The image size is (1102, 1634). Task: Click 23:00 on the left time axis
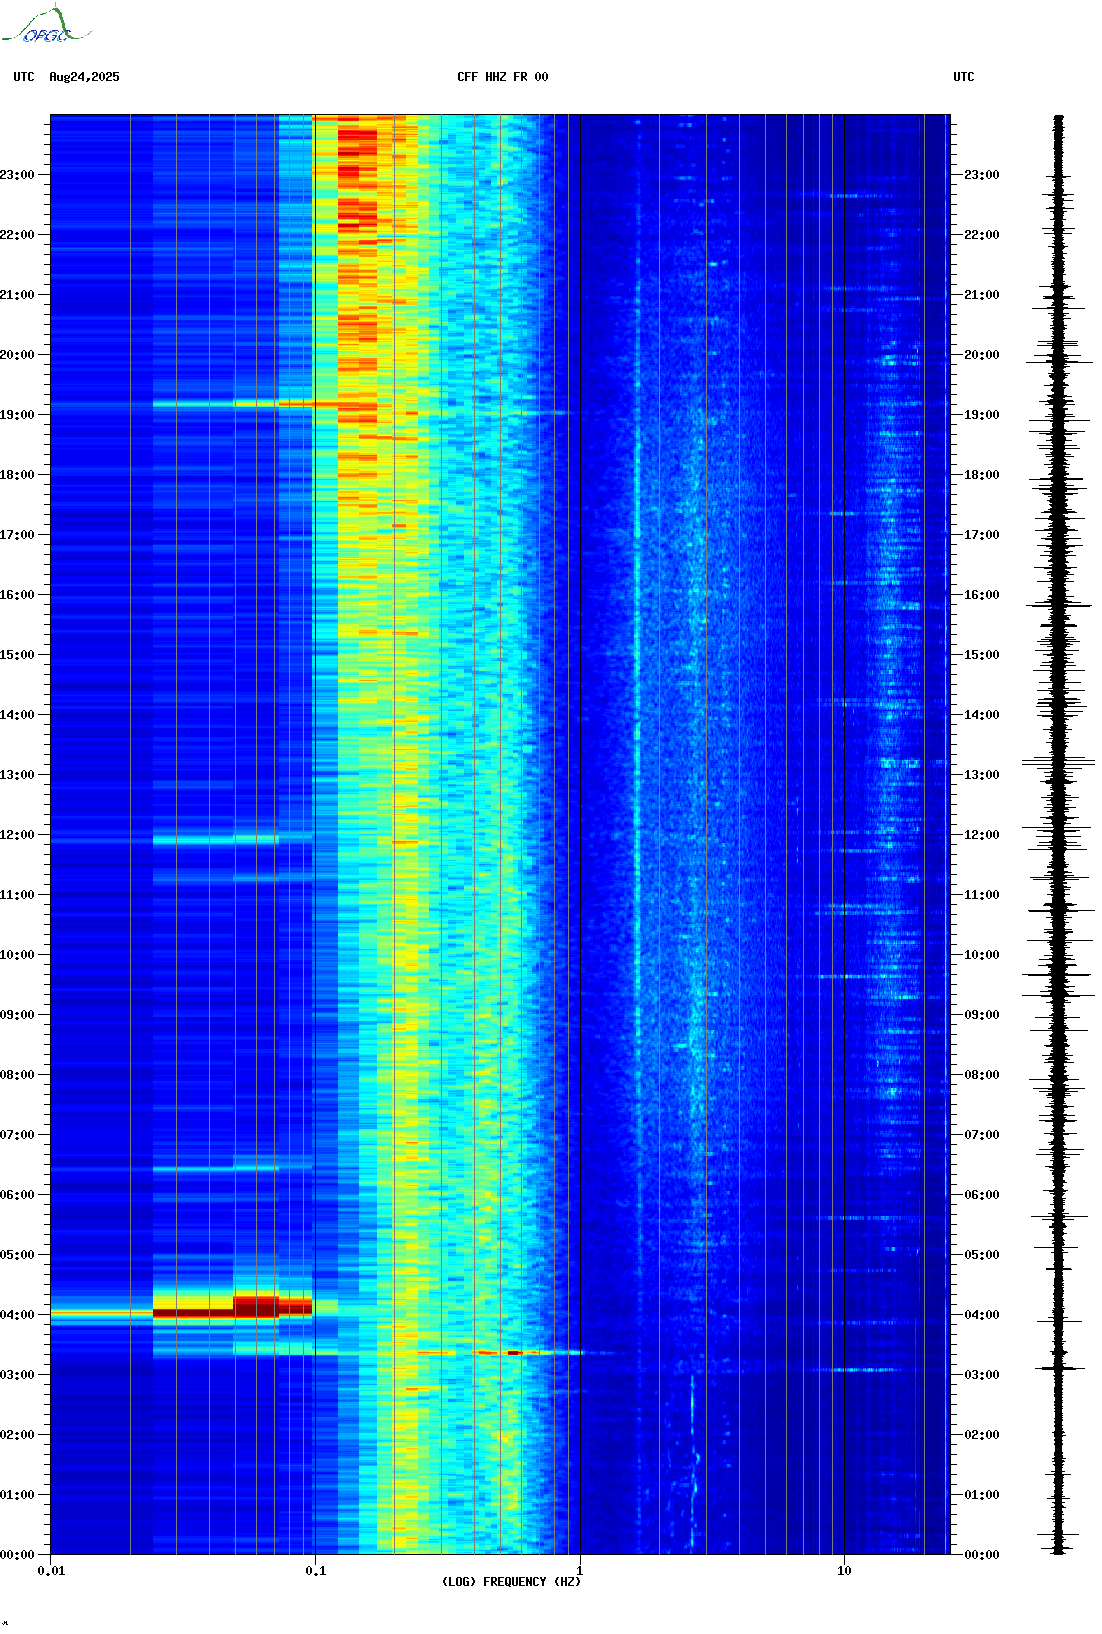click(x=17, y=175)
